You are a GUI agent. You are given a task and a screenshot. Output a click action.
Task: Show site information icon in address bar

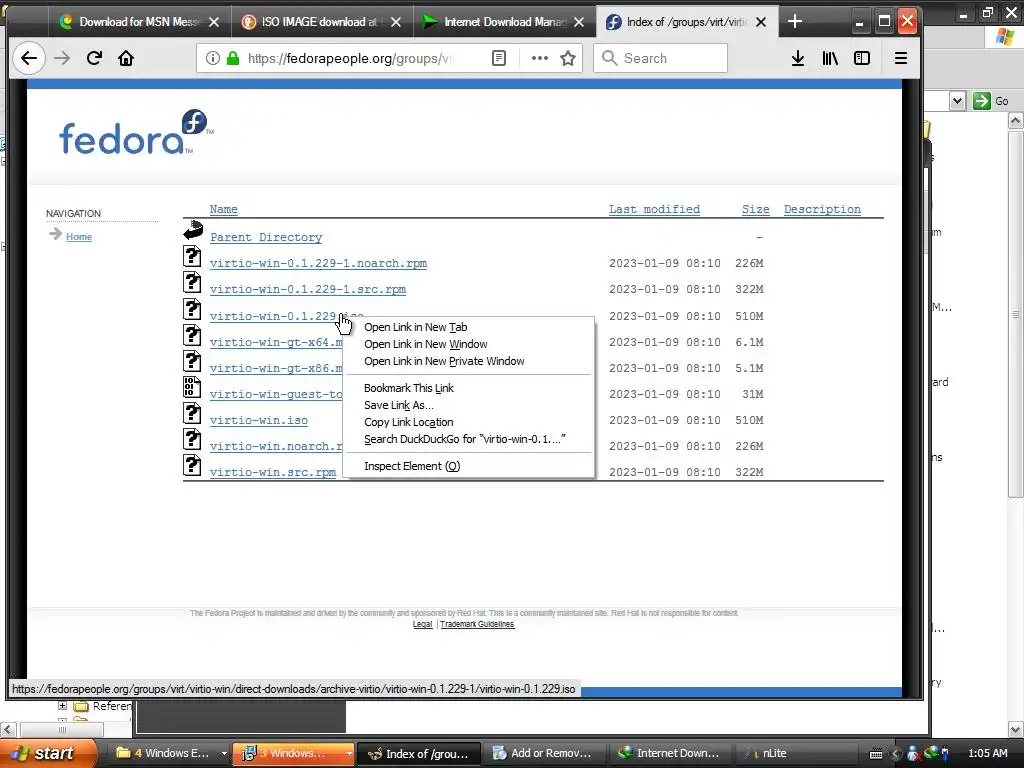tap(213, 58)
